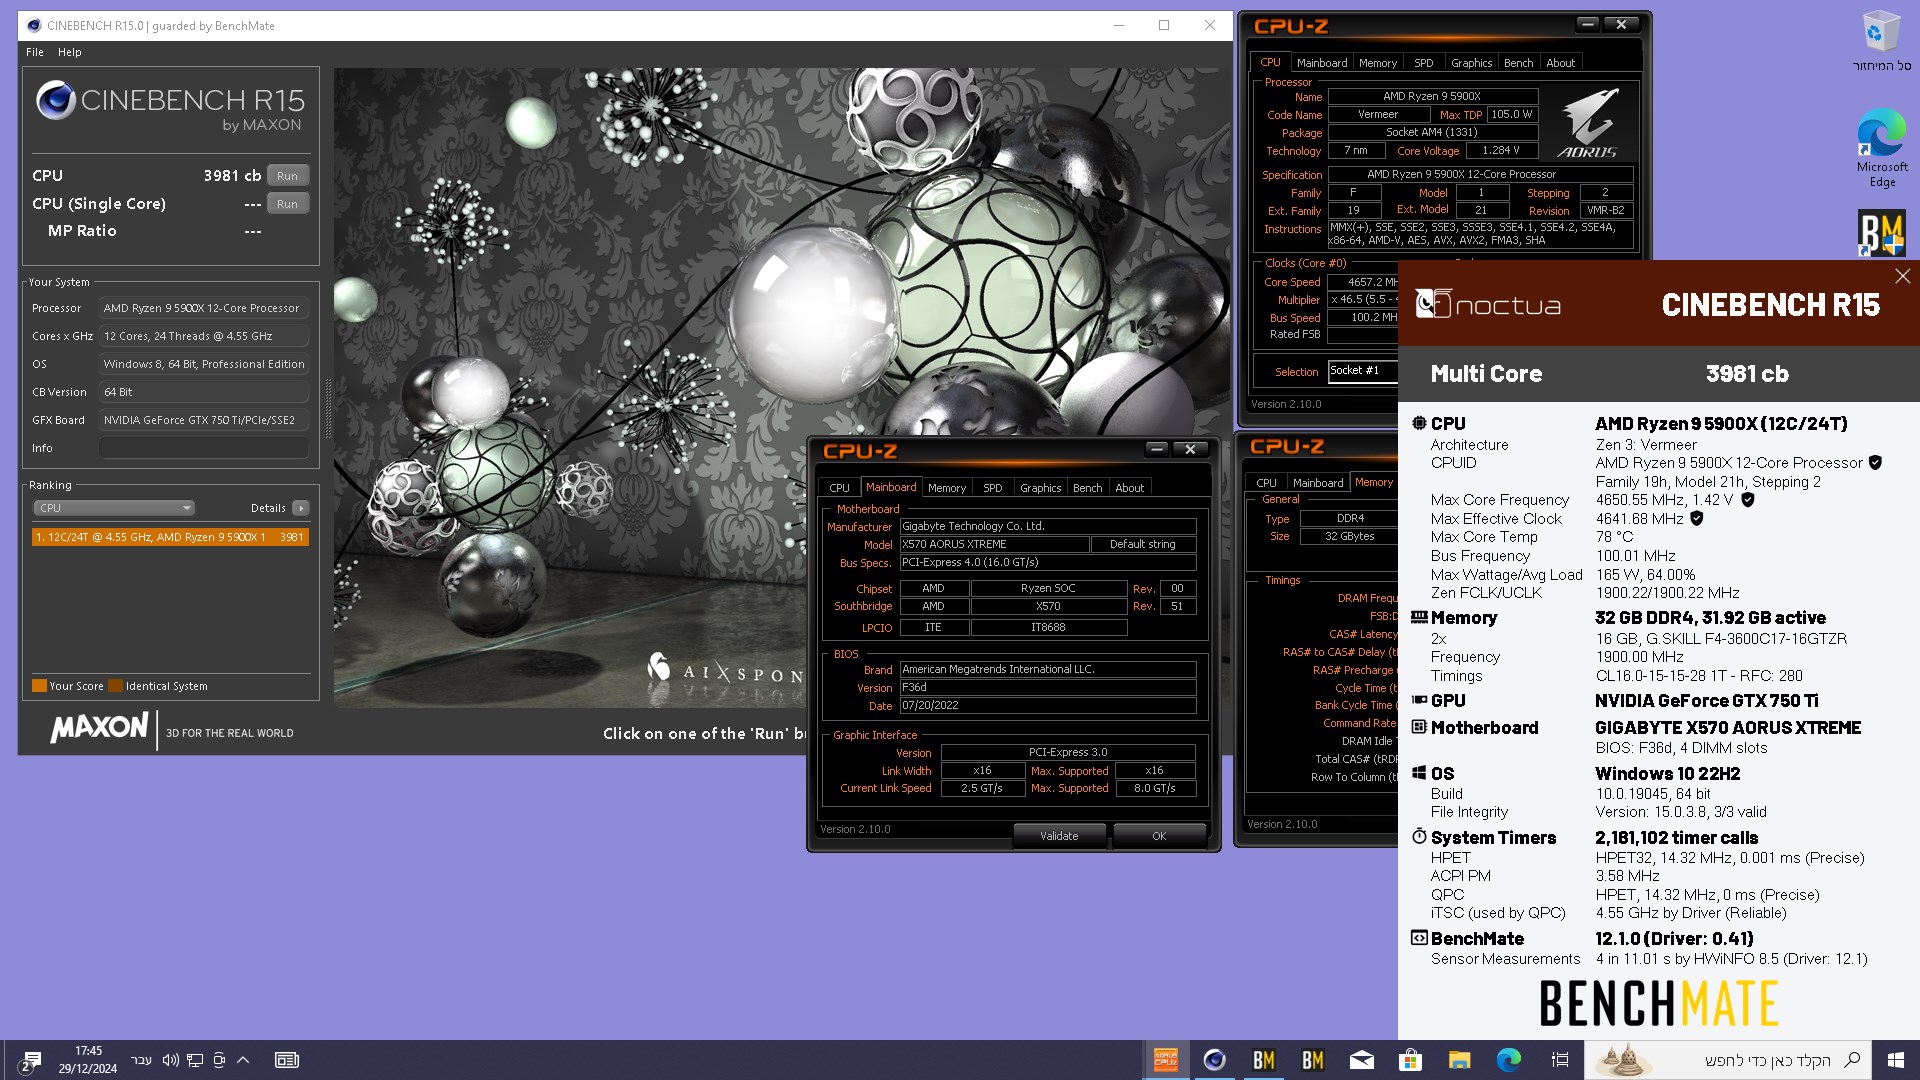
Task: Open the Recycle Bin on desktop
Action: (1880, 42)
